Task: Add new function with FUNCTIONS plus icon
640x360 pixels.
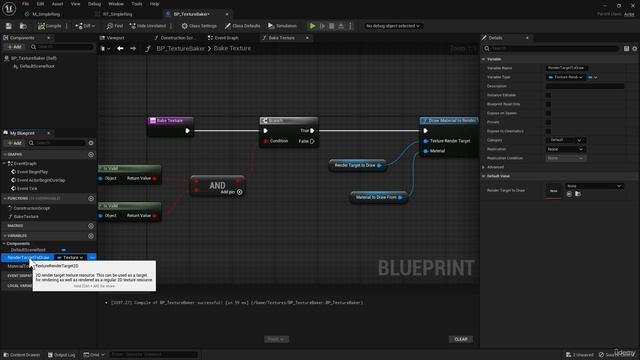Action: click(91, 198)
